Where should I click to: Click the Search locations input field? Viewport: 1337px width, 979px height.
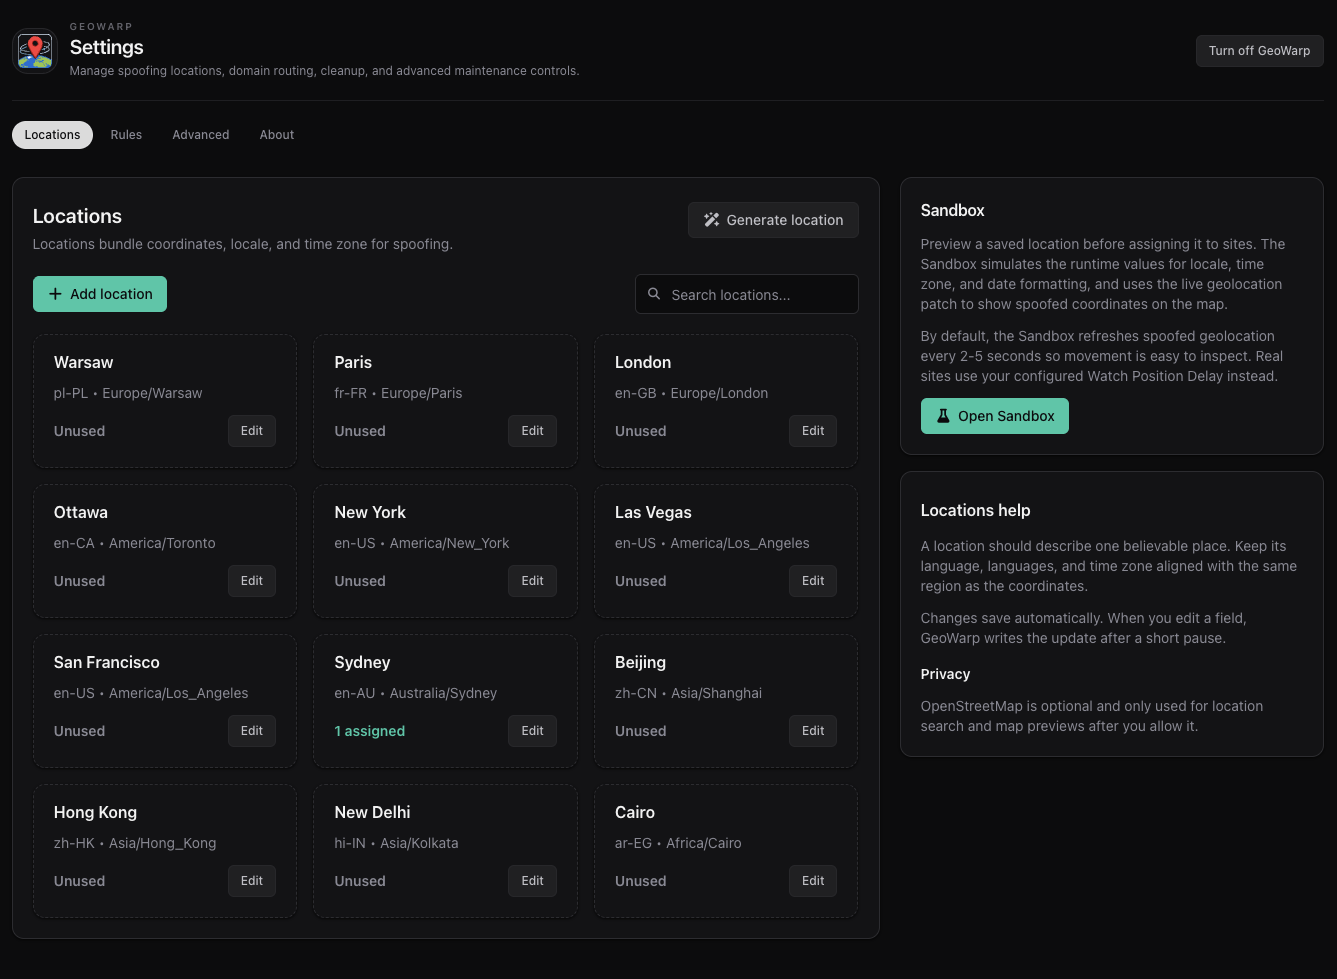click(x=747, y=294)
